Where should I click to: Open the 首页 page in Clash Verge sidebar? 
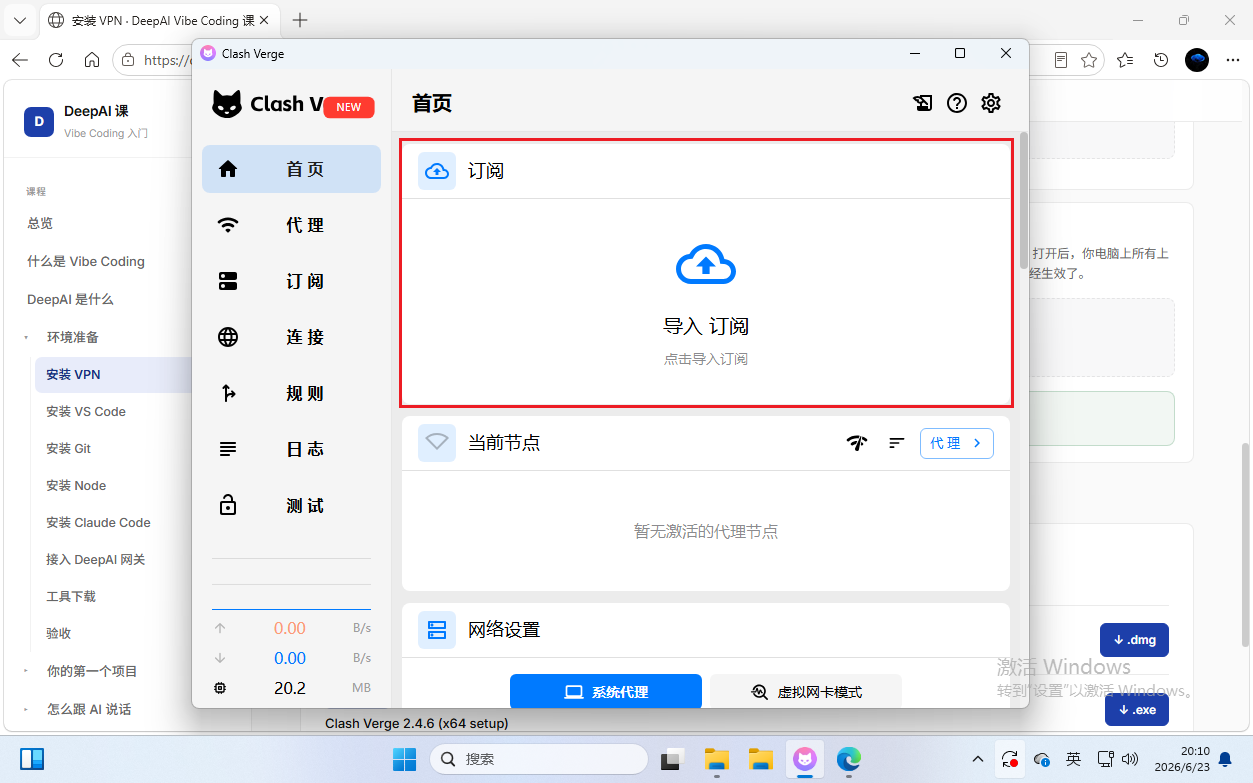tap(291, 169)
